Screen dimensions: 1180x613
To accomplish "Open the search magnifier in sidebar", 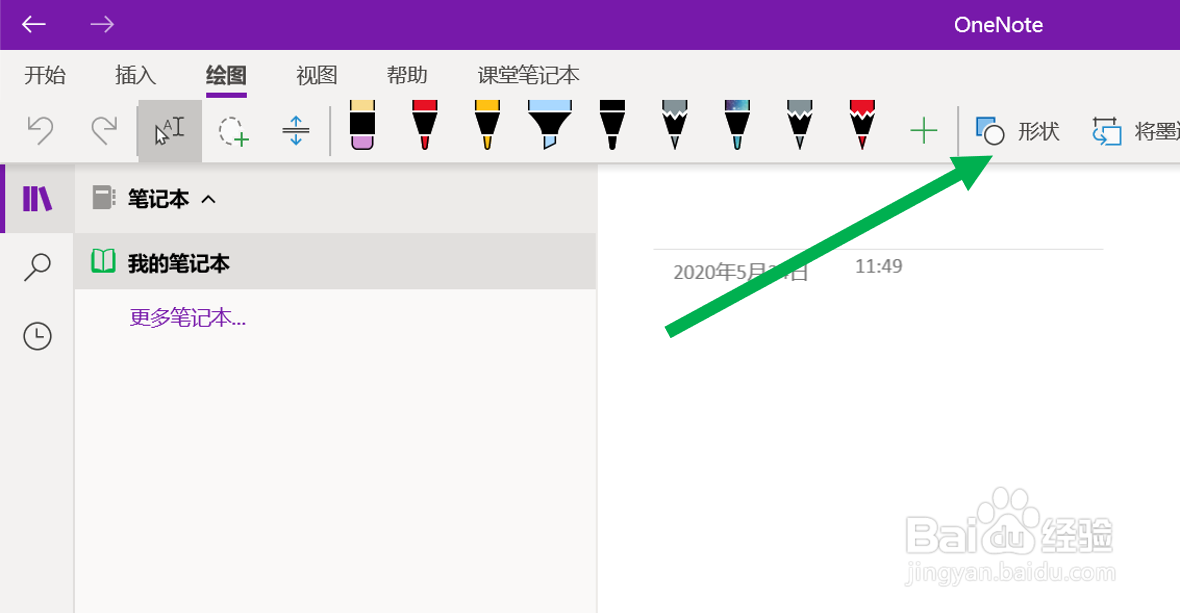I will [37, 266].
